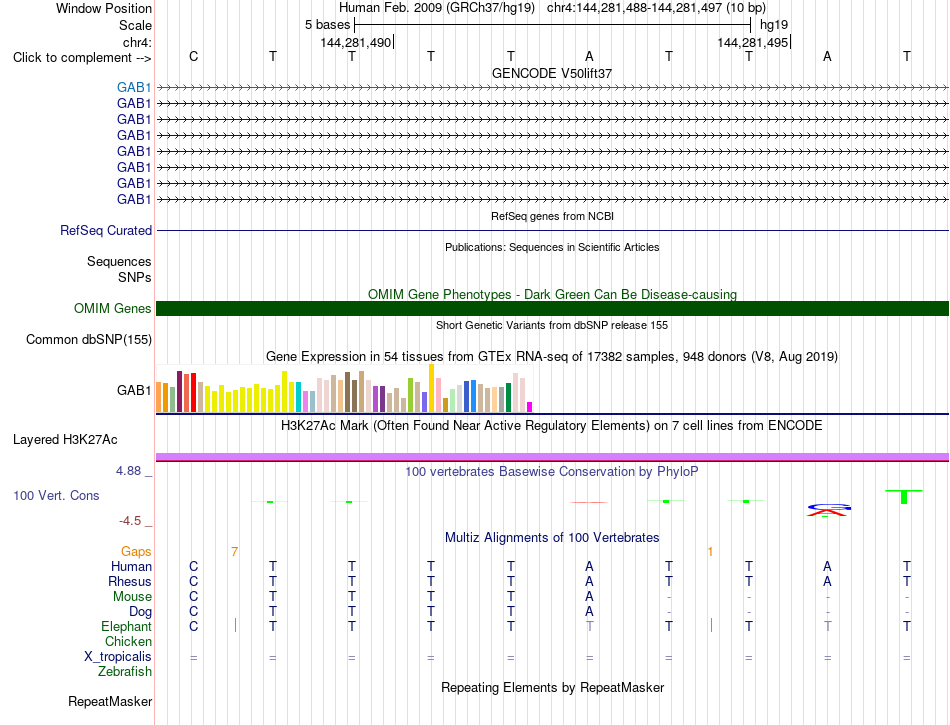Click the 100 Vert. Cons track label

(x=56, y=495)
